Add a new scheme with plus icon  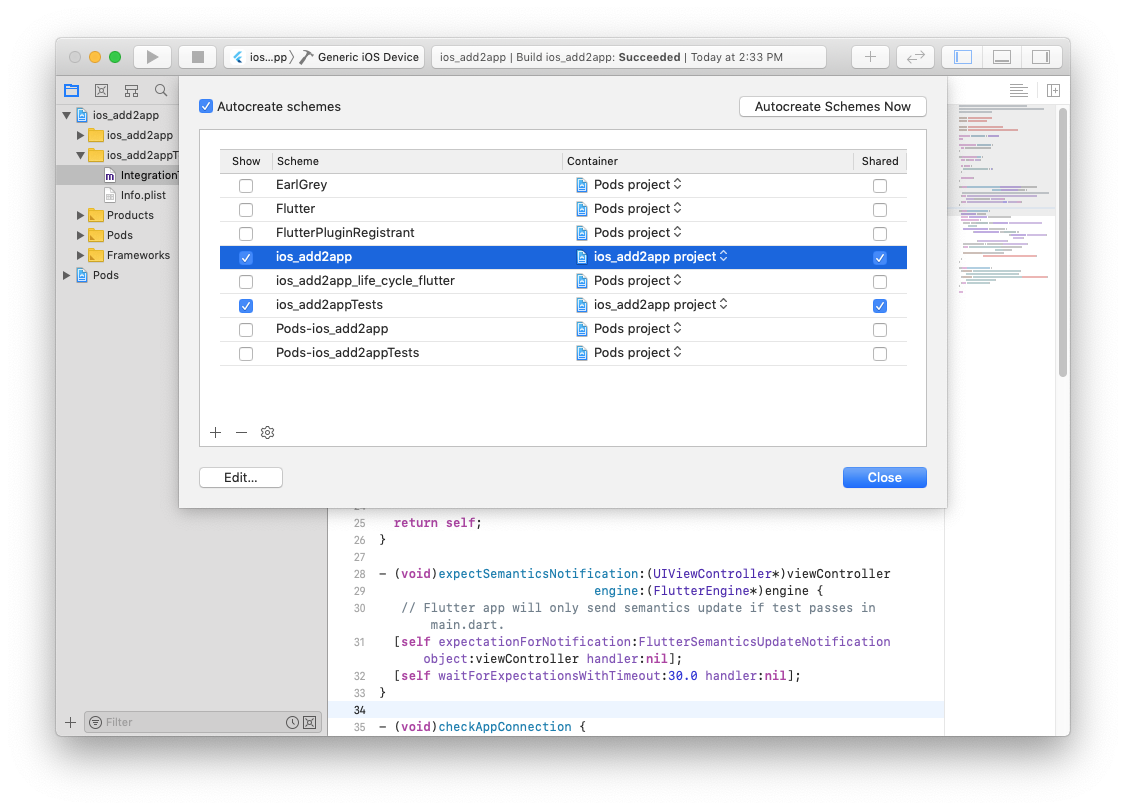(x=215, y=432)
